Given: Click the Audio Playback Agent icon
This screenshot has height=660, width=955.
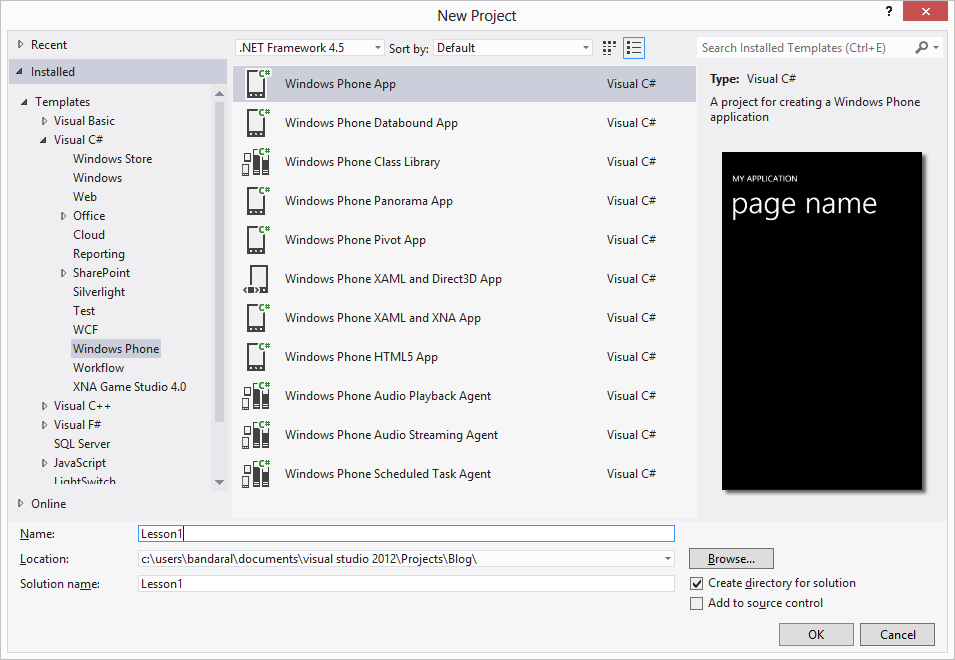Looking at the screenshot, I should (256, 396).
